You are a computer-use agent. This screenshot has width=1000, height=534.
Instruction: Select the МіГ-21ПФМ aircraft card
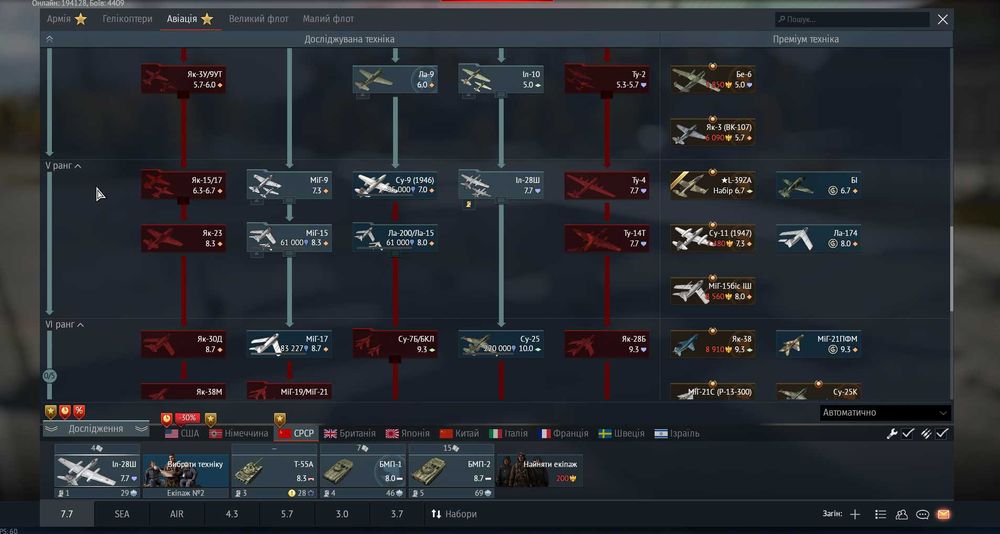[x=818, y=344]
